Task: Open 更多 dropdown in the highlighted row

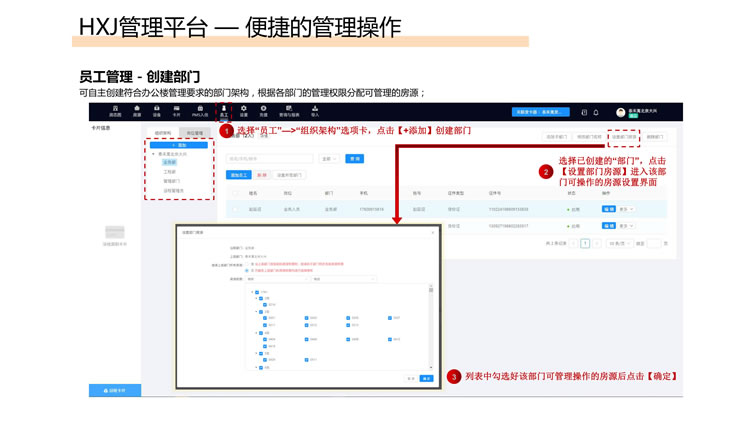Action: (x=626, y=209)
